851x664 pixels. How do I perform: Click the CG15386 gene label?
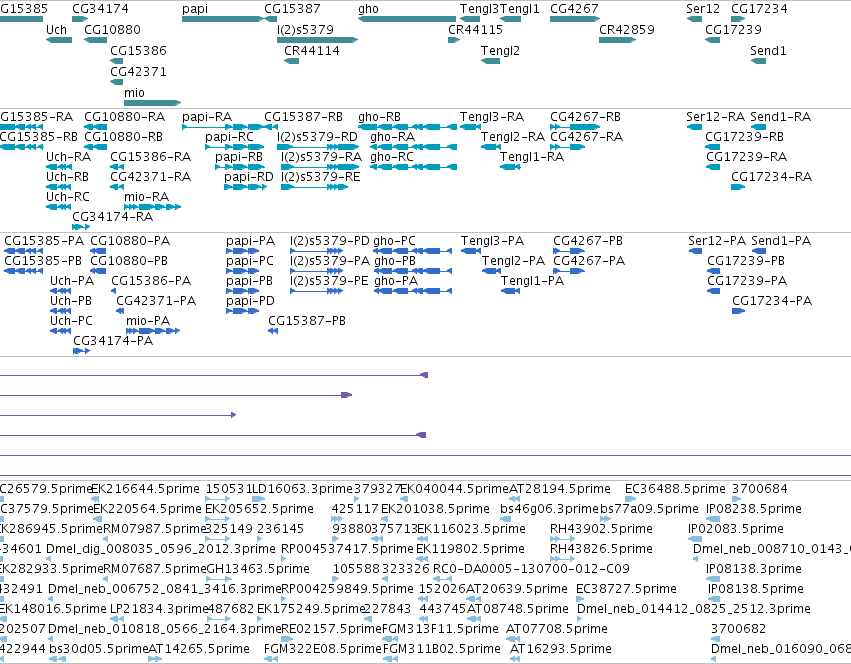[138, 51]
